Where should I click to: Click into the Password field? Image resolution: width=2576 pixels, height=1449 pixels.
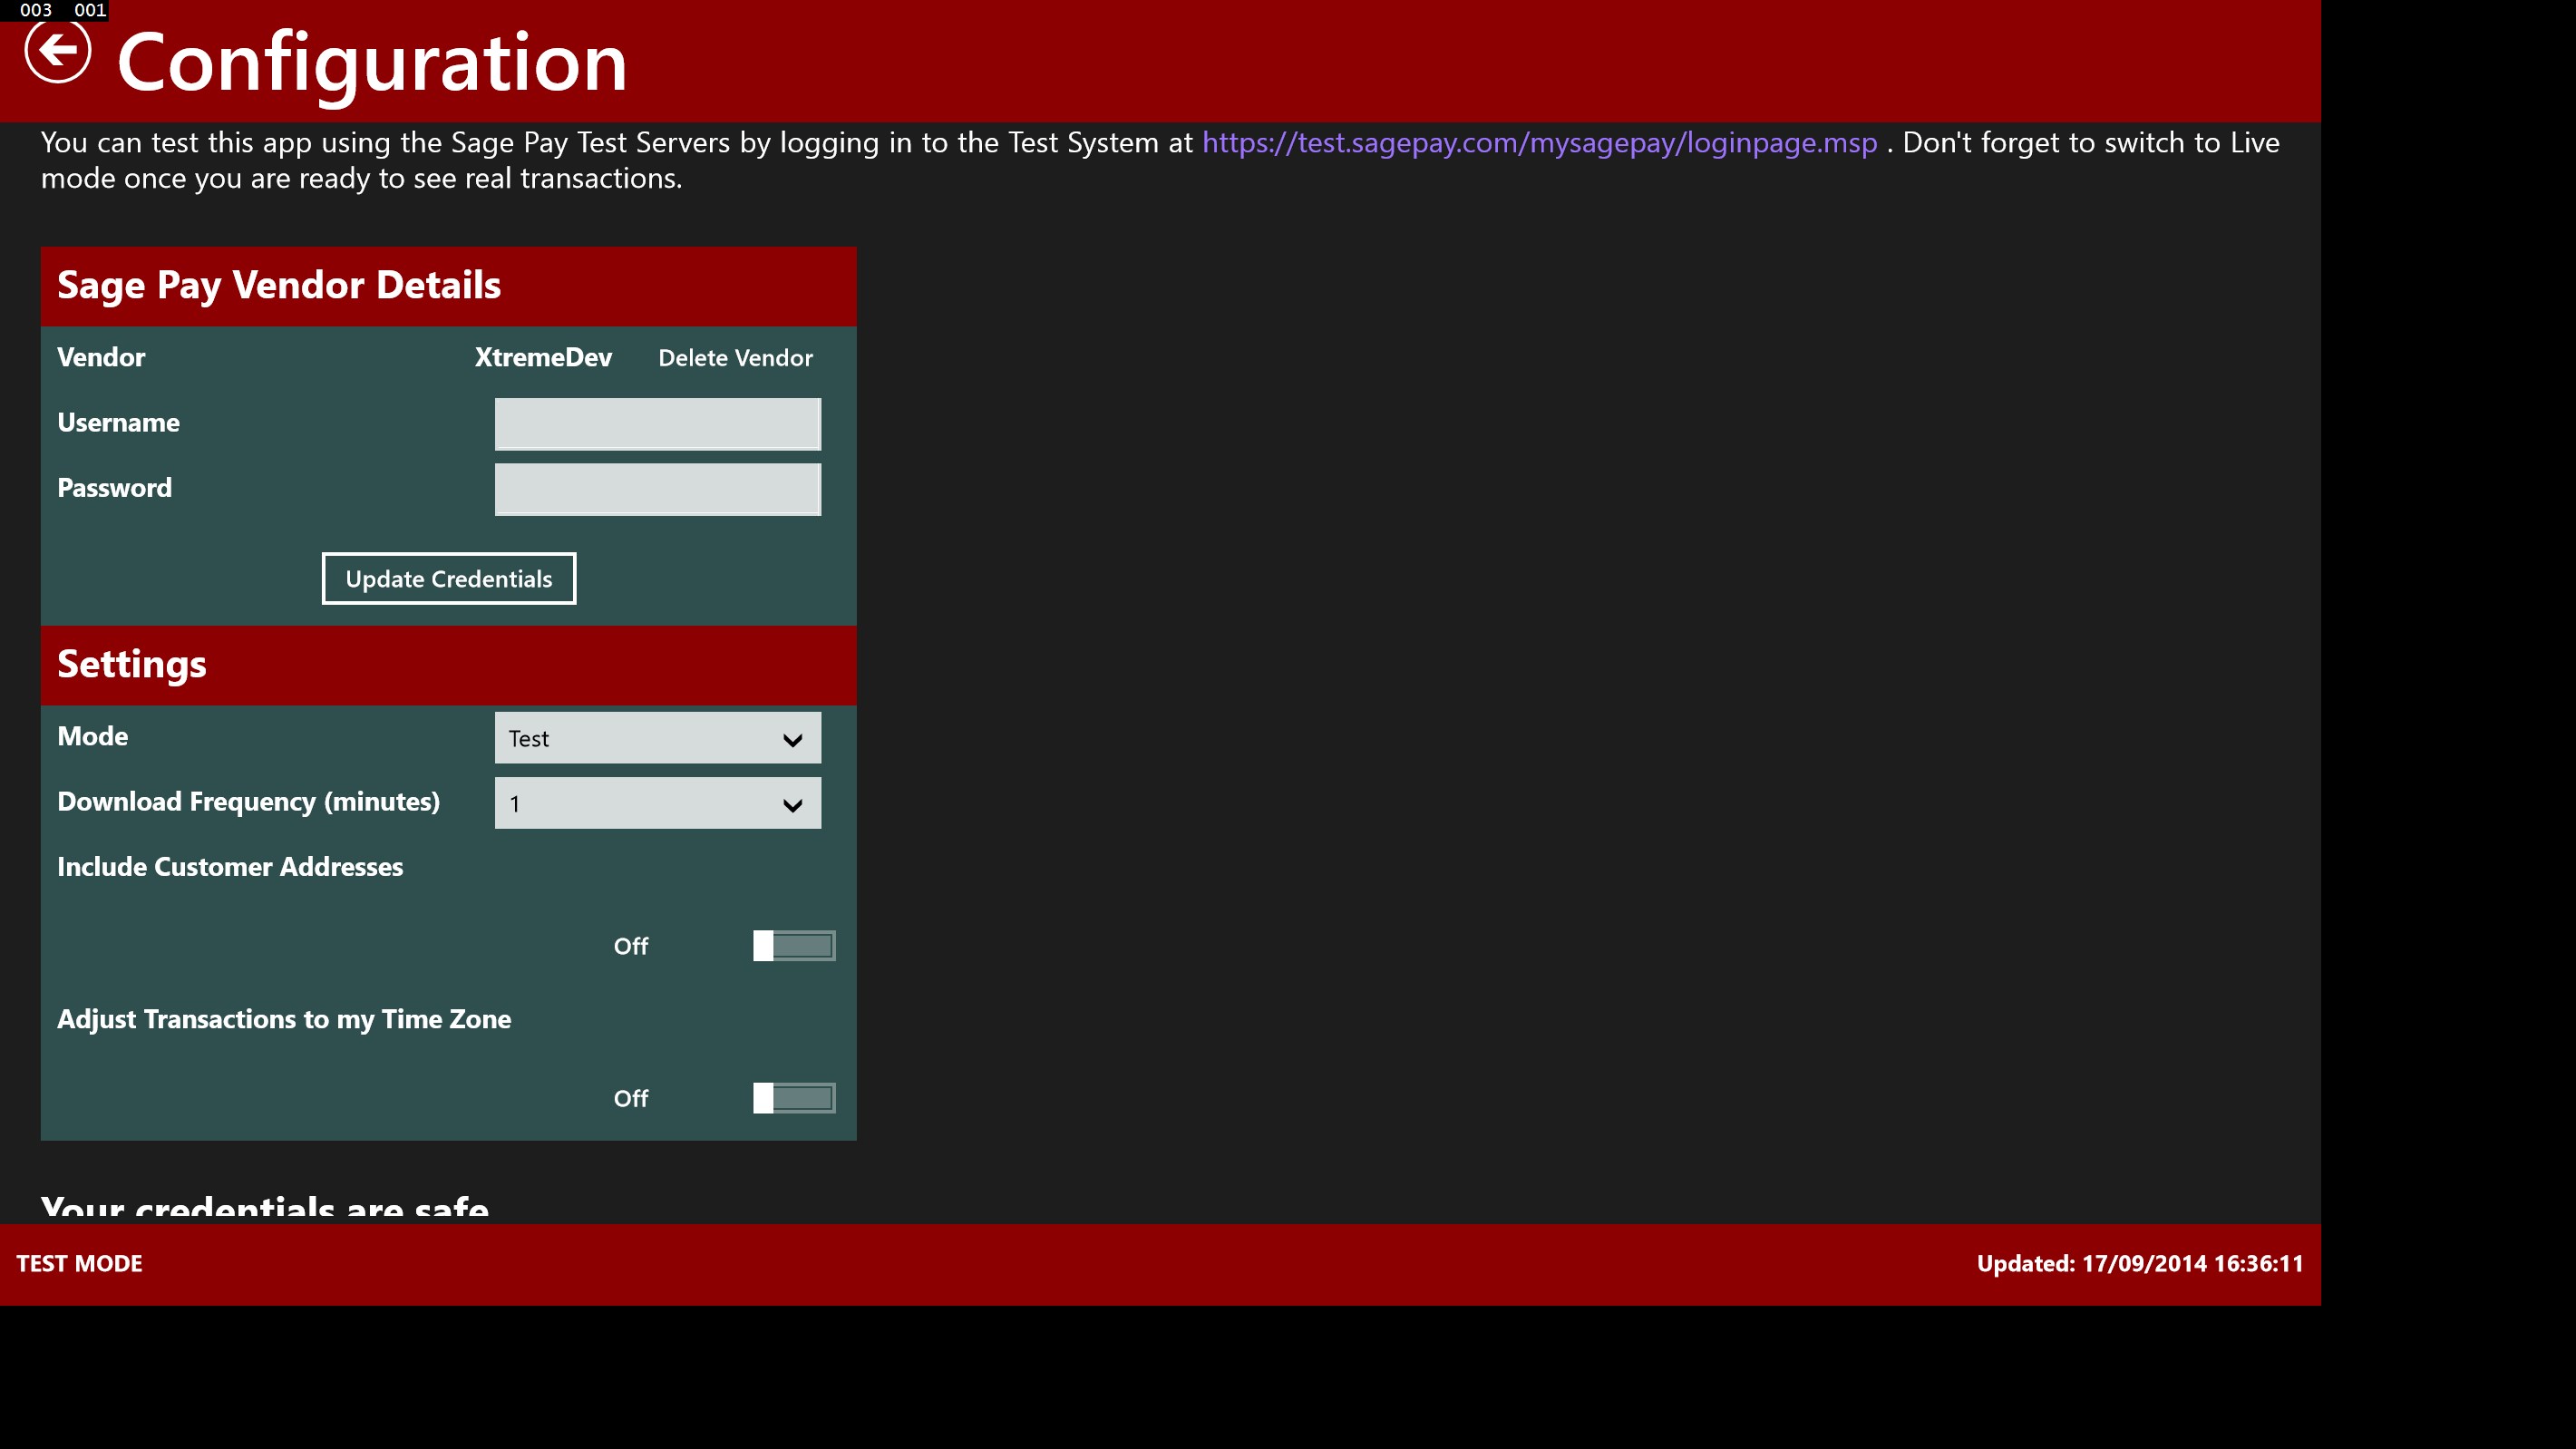point(657,489)
